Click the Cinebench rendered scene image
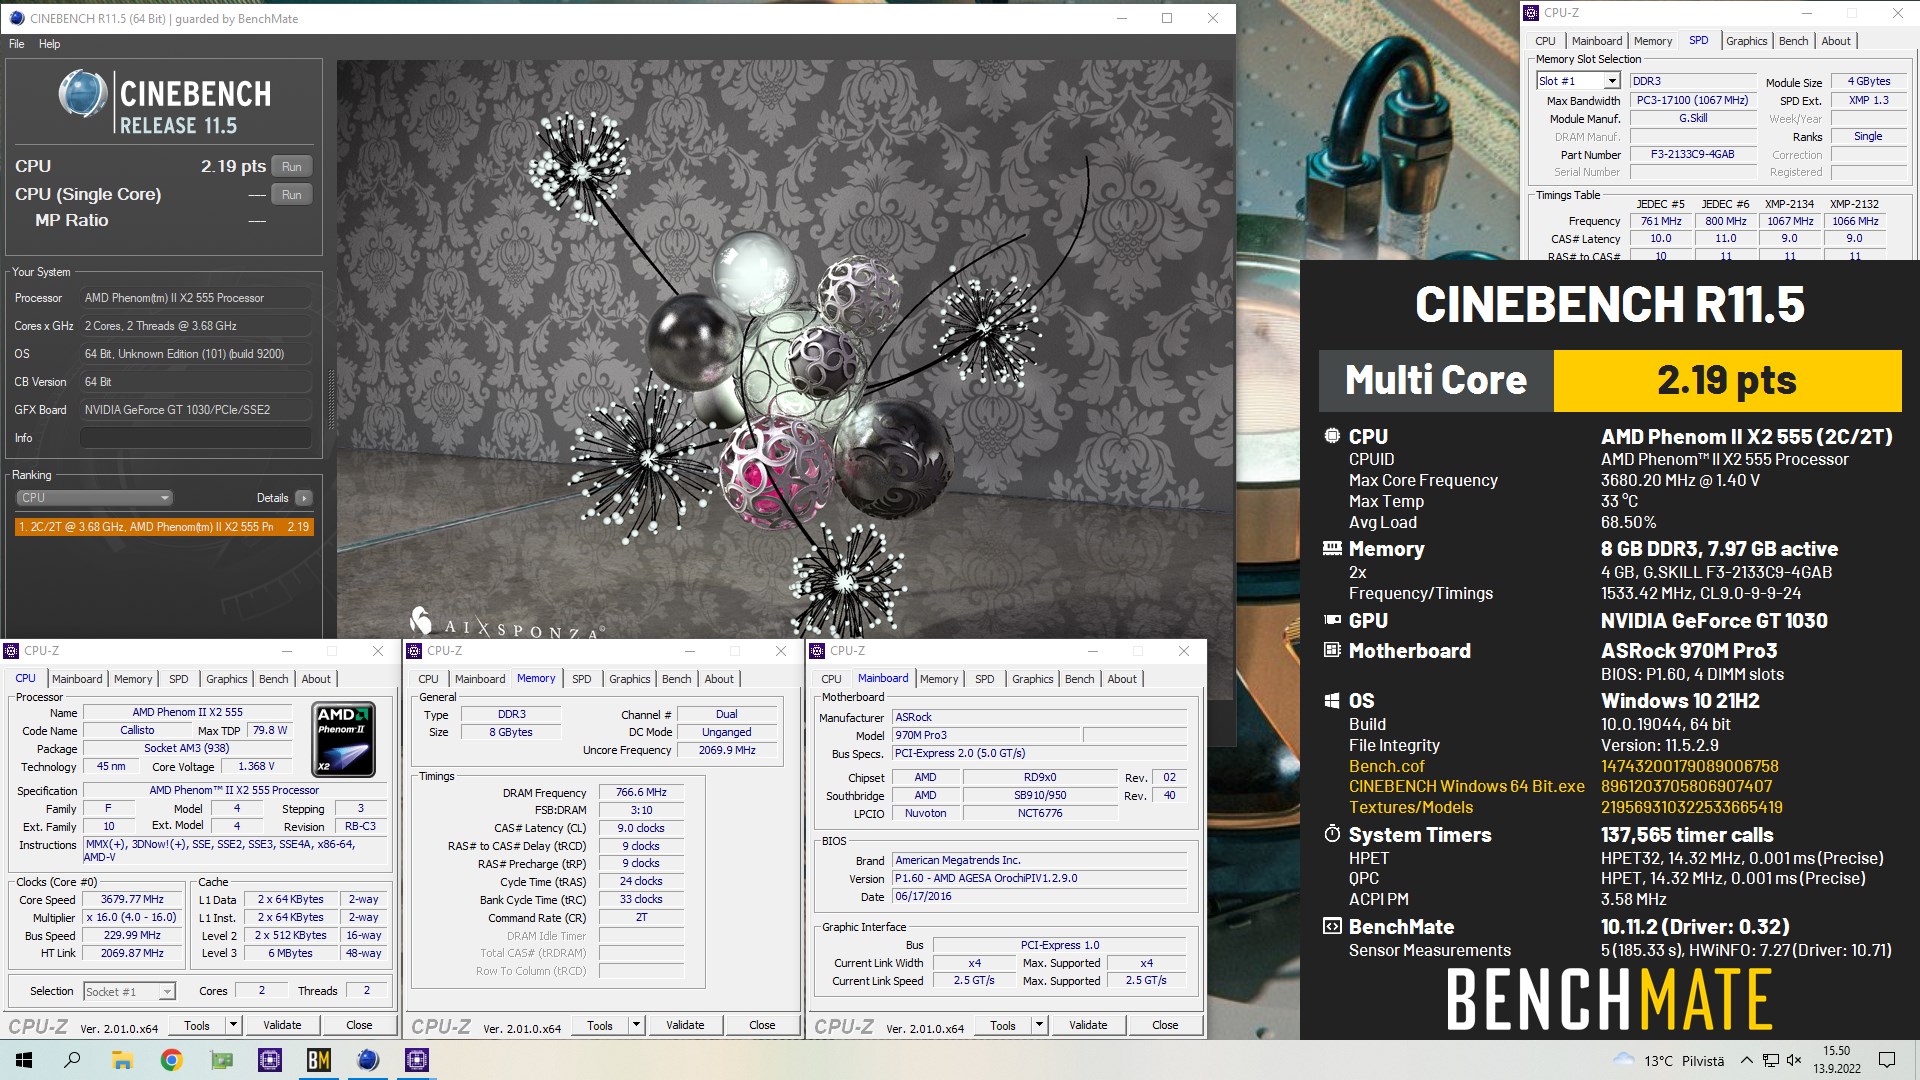 click(x=785, y=350)
